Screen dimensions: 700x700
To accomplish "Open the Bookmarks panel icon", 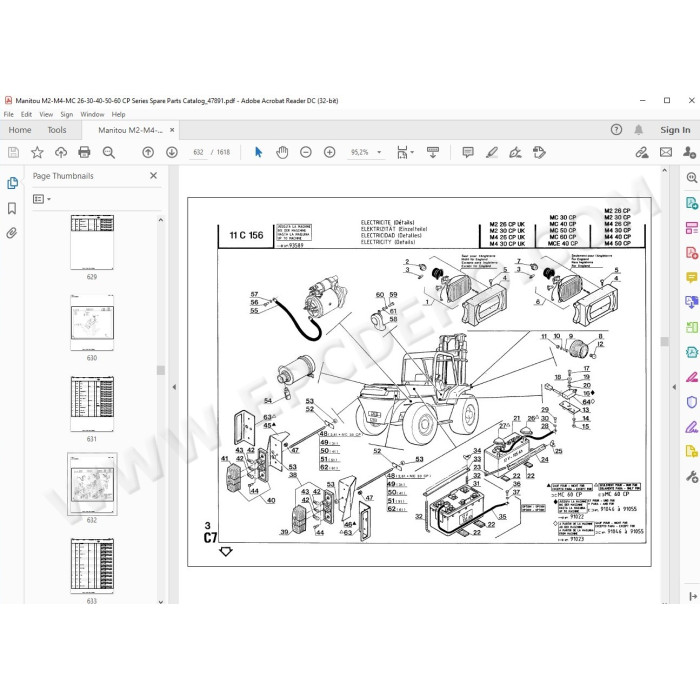I will pyautogui.click(x=12, y=208).
